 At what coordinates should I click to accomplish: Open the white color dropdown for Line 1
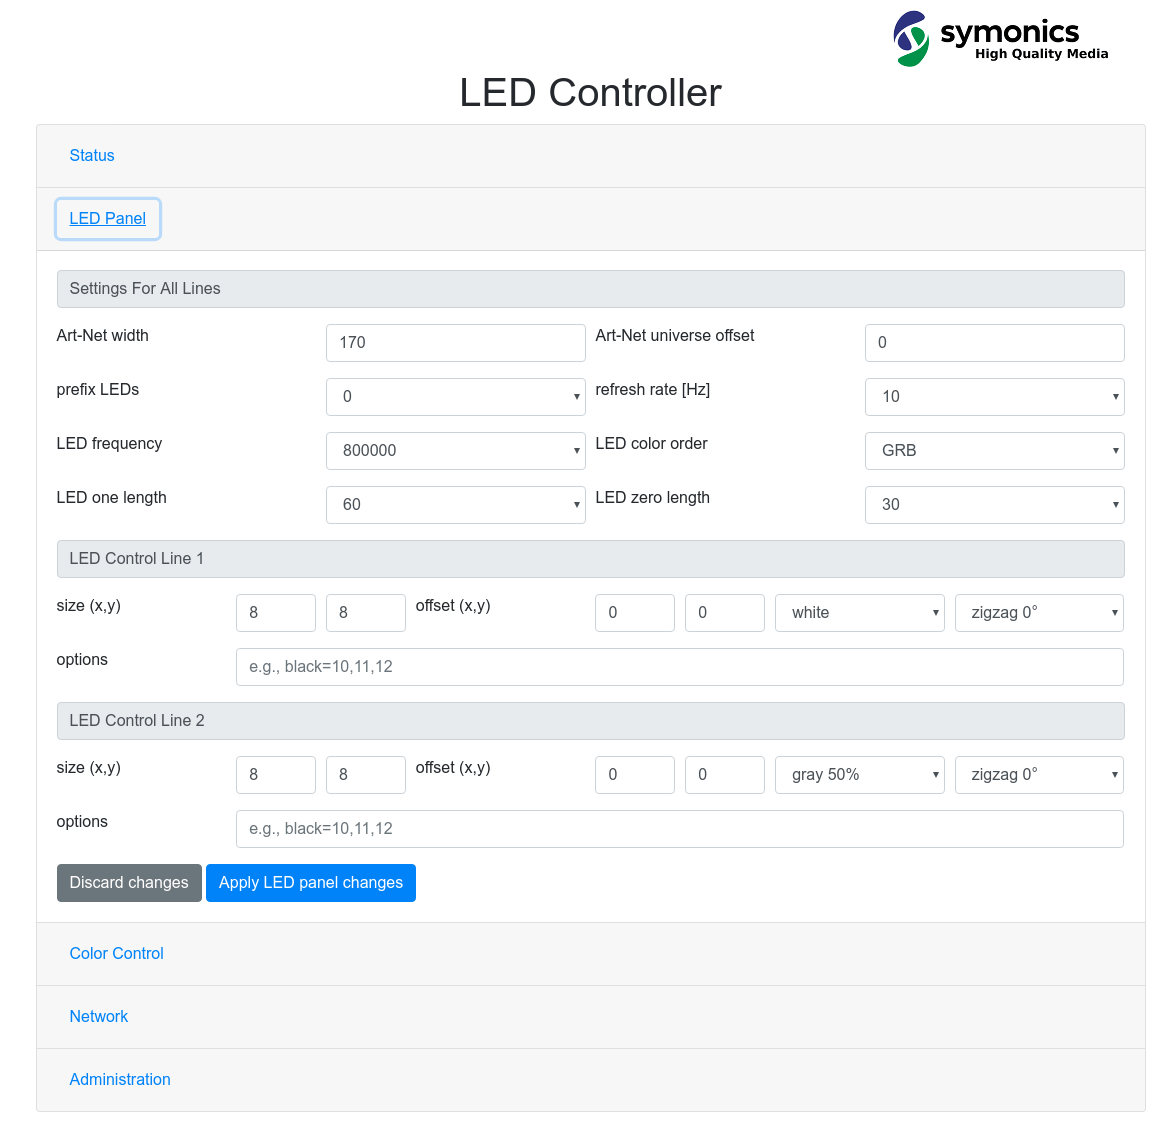pyautogui.click(x=859, y=612)
